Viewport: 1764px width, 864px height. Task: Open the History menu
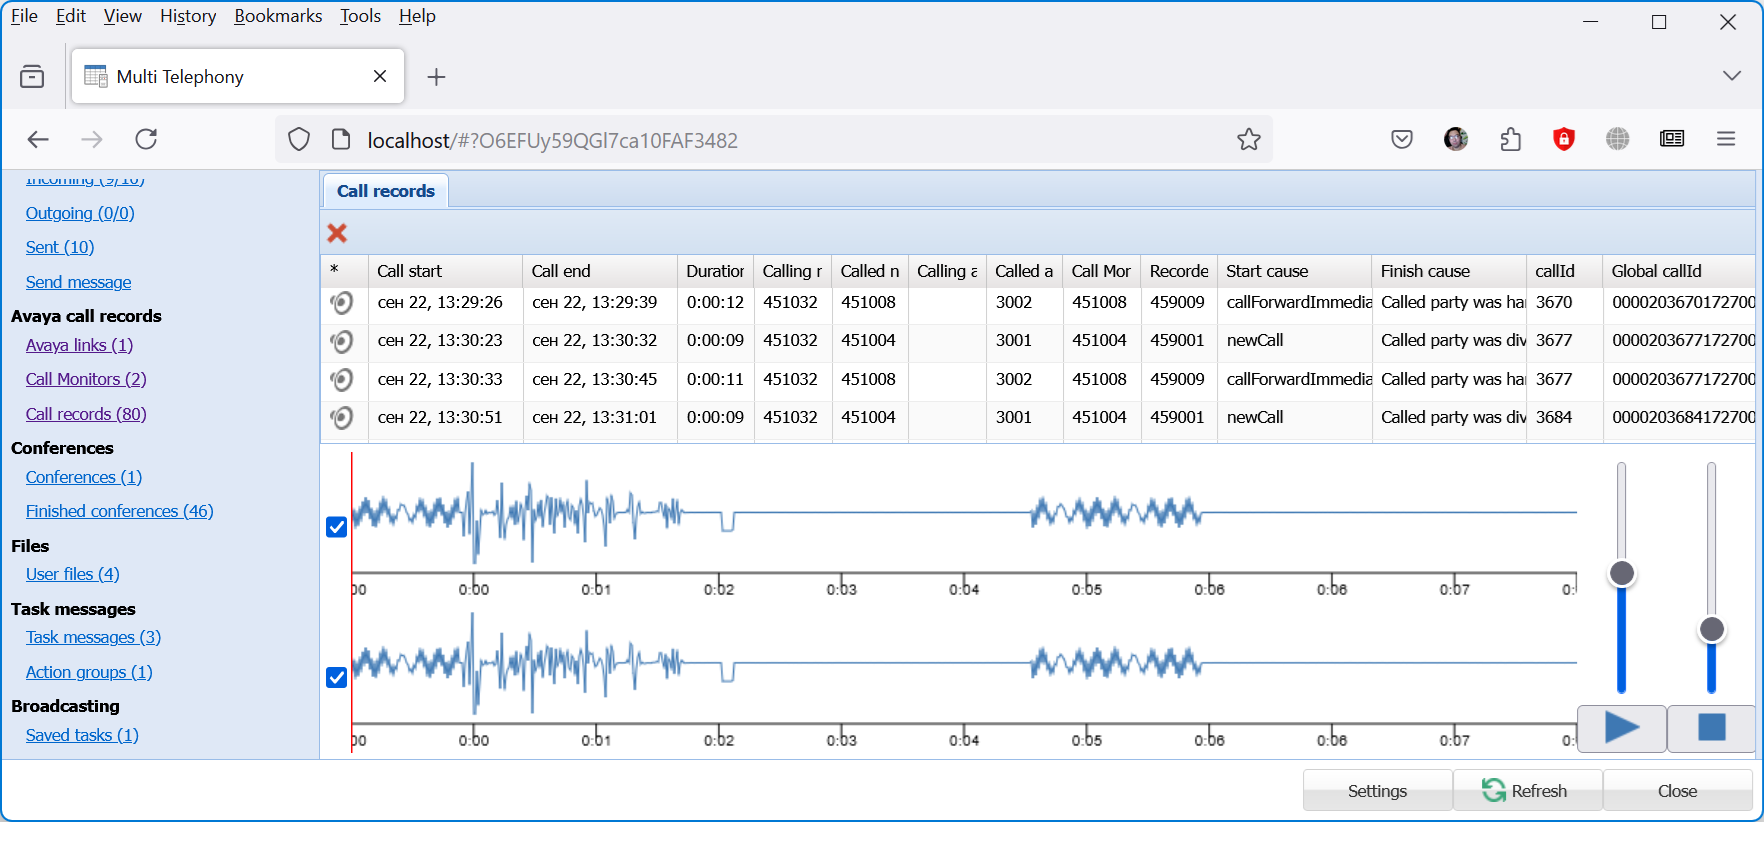tap(188, 16)
